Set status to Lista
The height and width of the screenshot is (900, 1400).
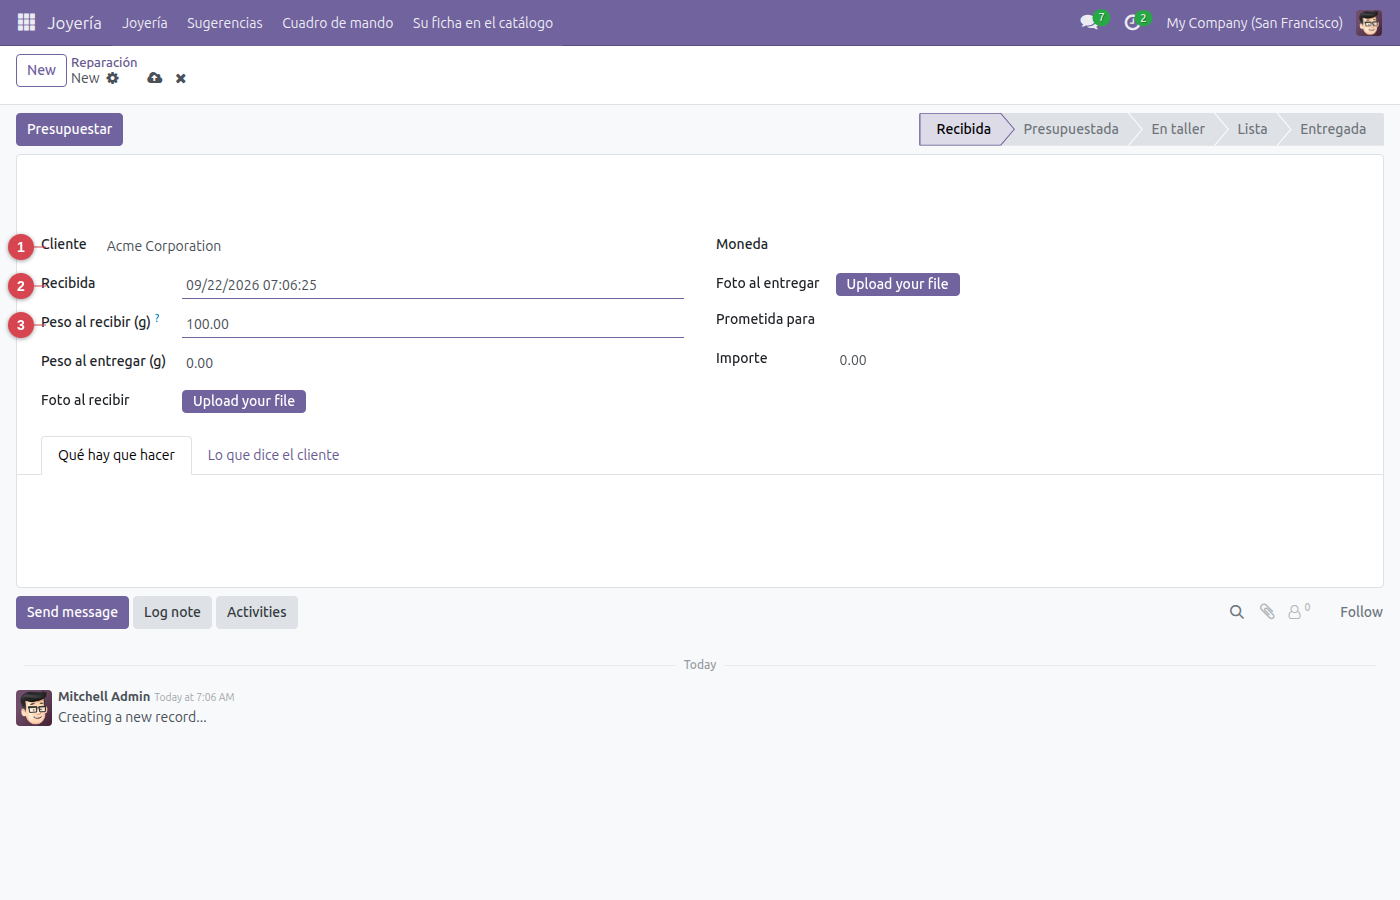(x=1252, y=129)
